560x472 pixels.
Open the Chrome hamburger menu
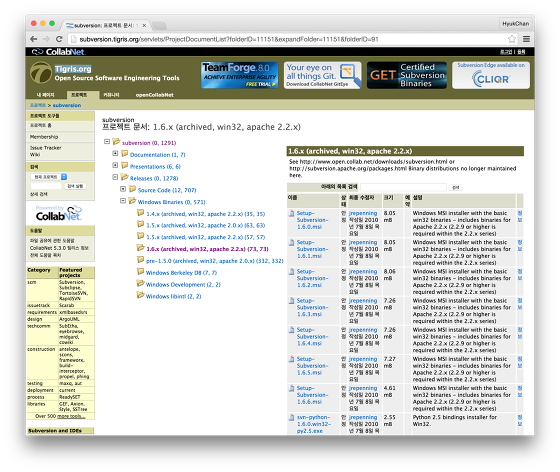(526, 39)
